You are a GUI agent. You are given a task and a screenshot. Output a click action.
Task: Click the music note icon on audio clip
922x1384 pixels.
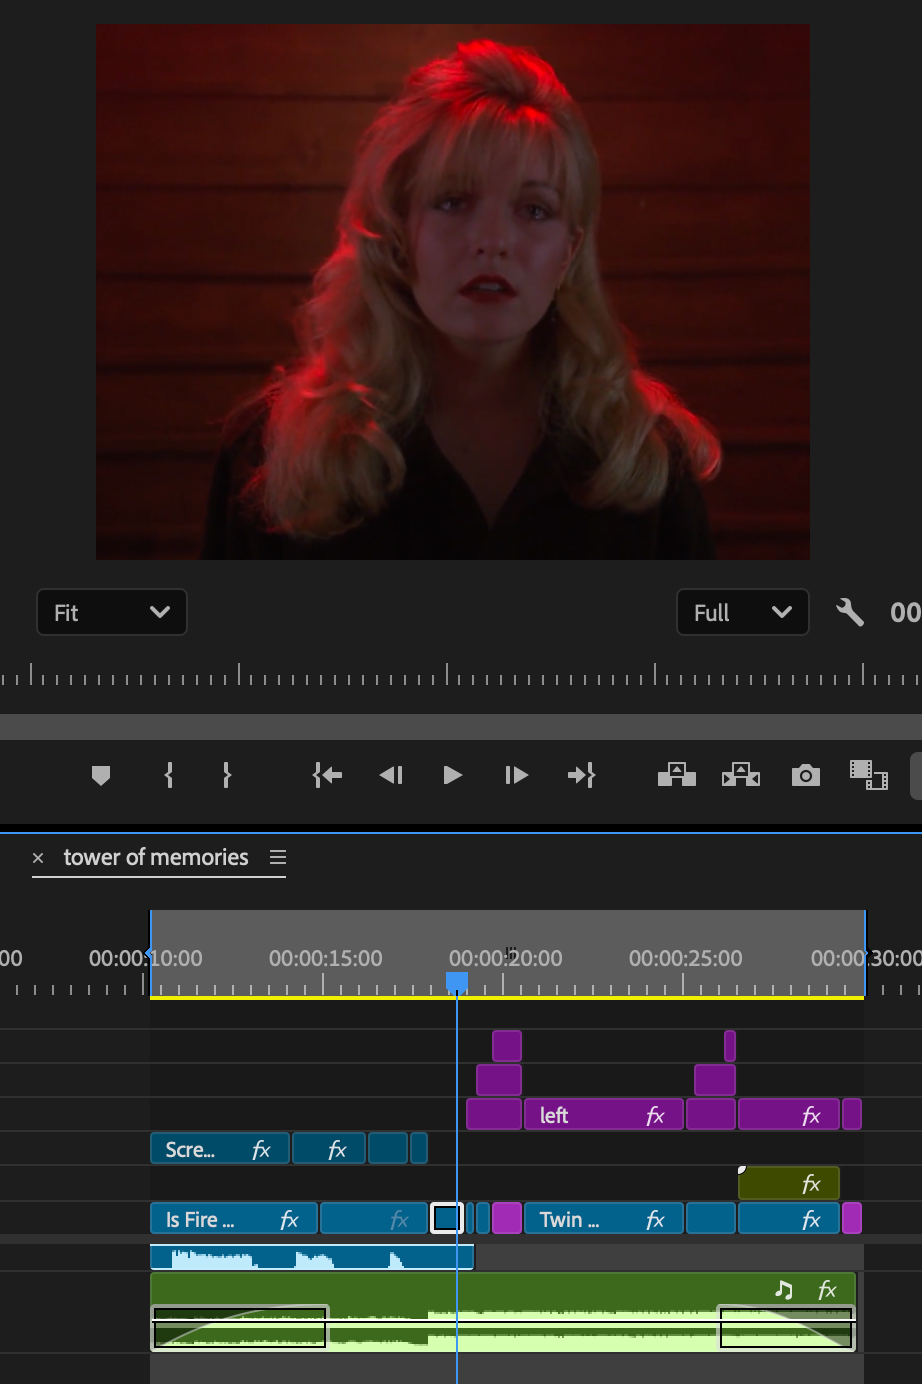784,1289
